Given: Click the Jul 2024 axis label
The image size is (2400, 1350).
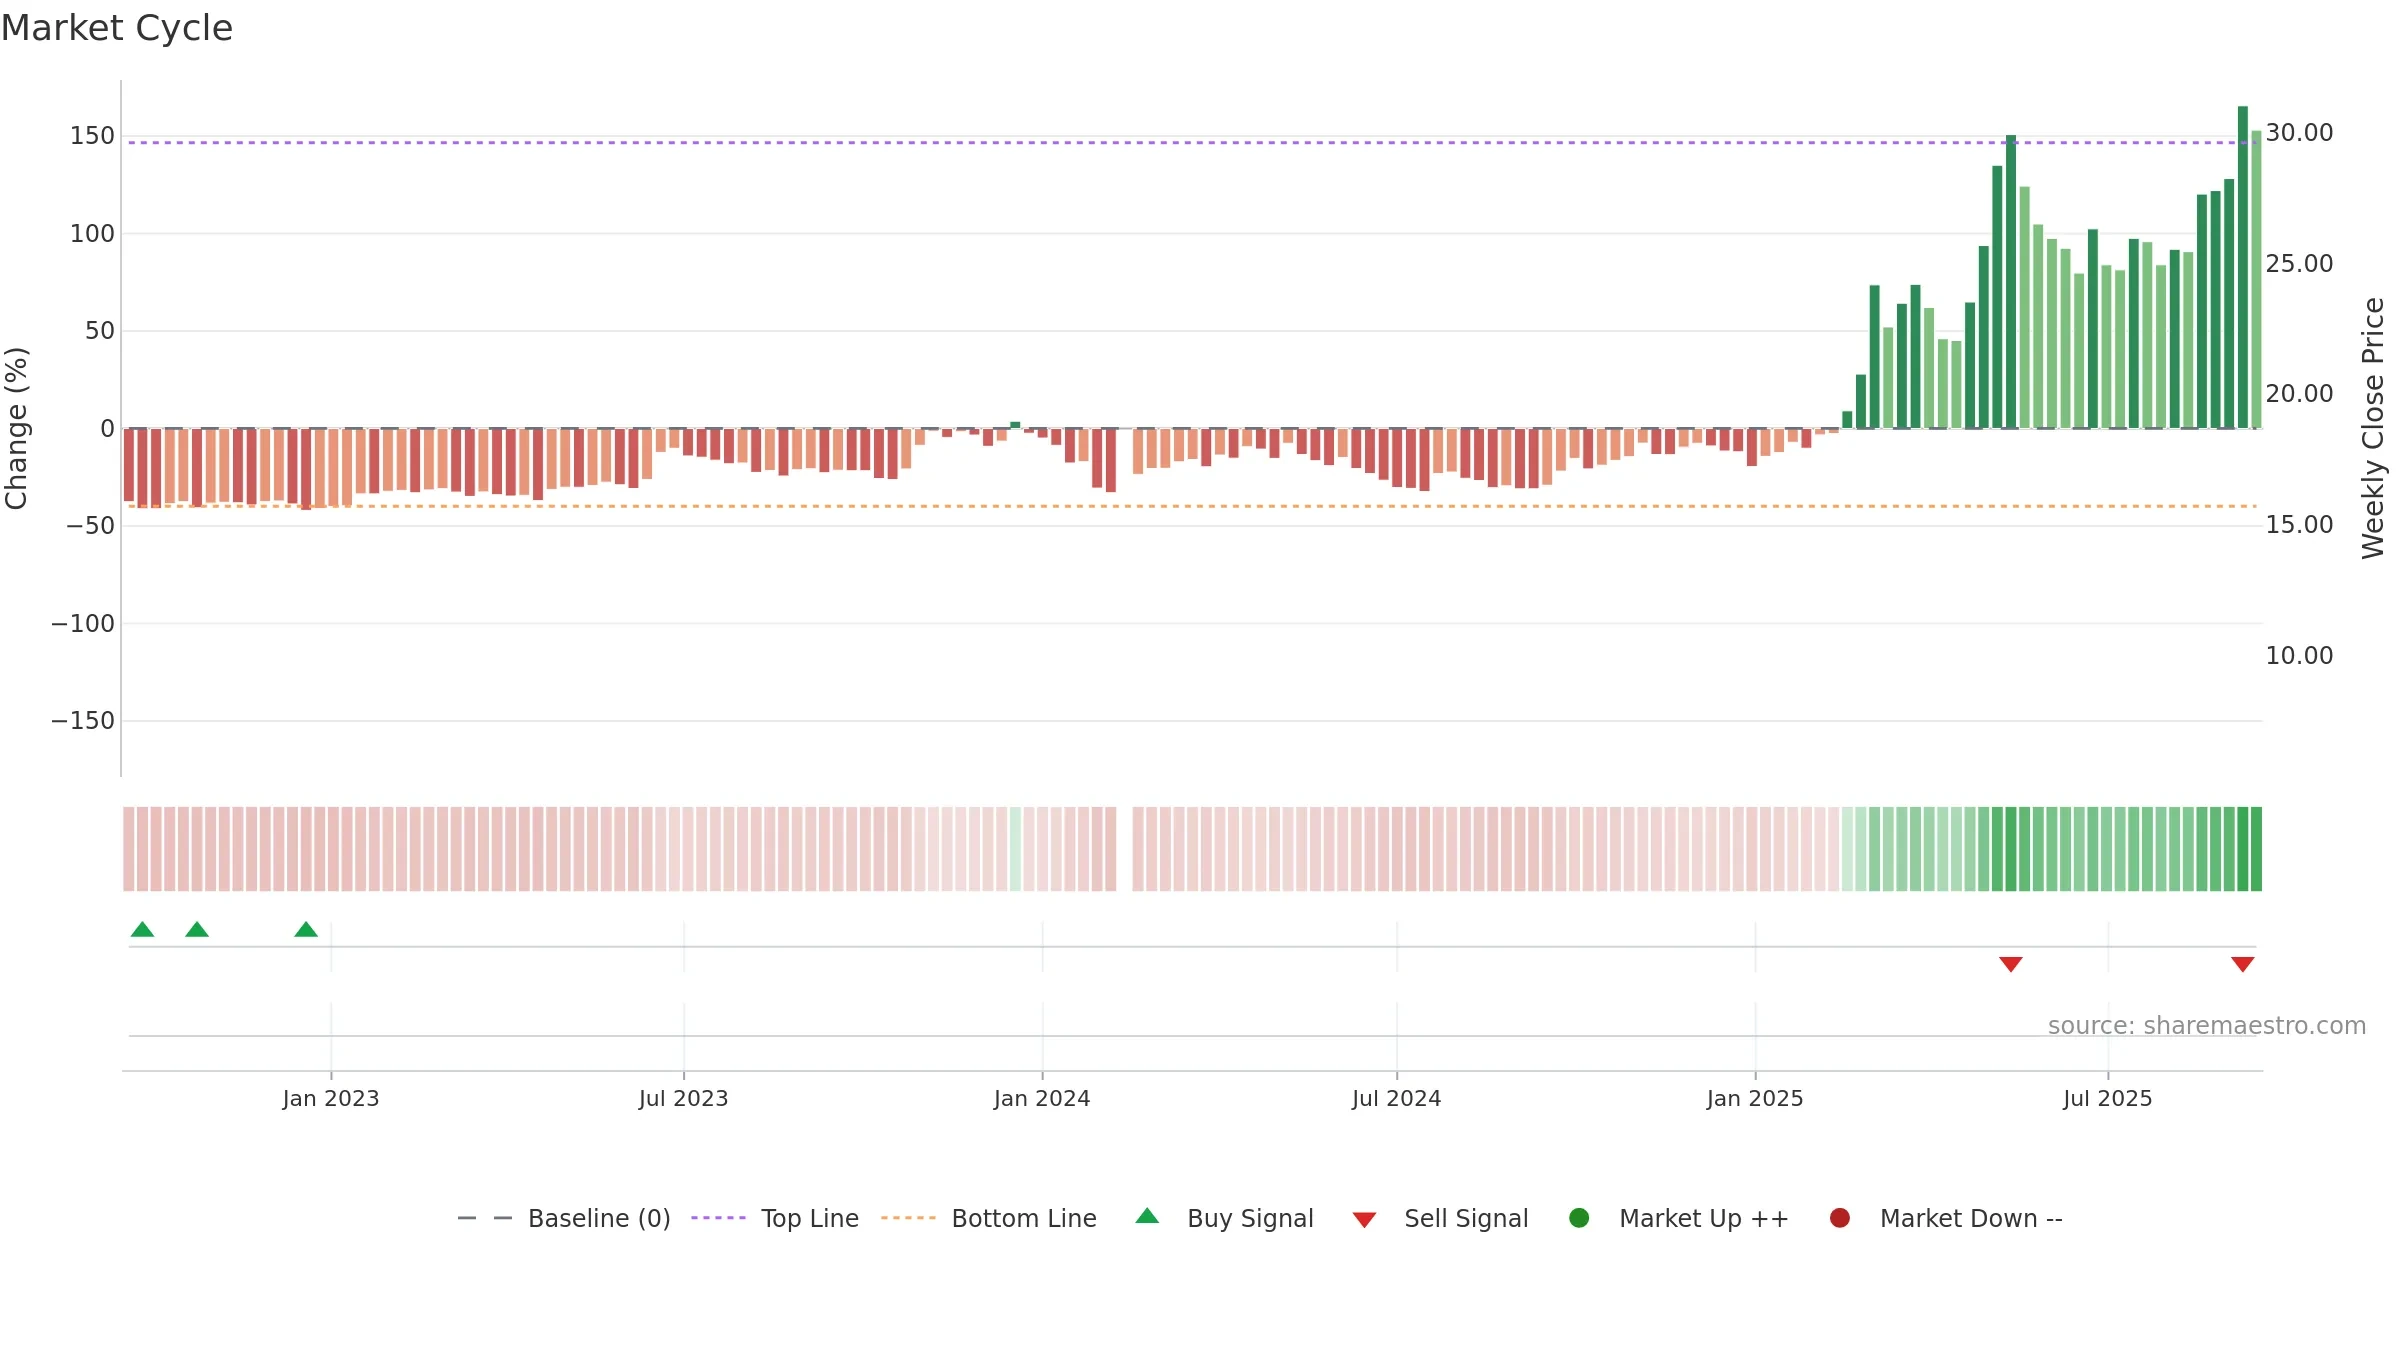Looking at the screenshot, I should [1397, 1099].
